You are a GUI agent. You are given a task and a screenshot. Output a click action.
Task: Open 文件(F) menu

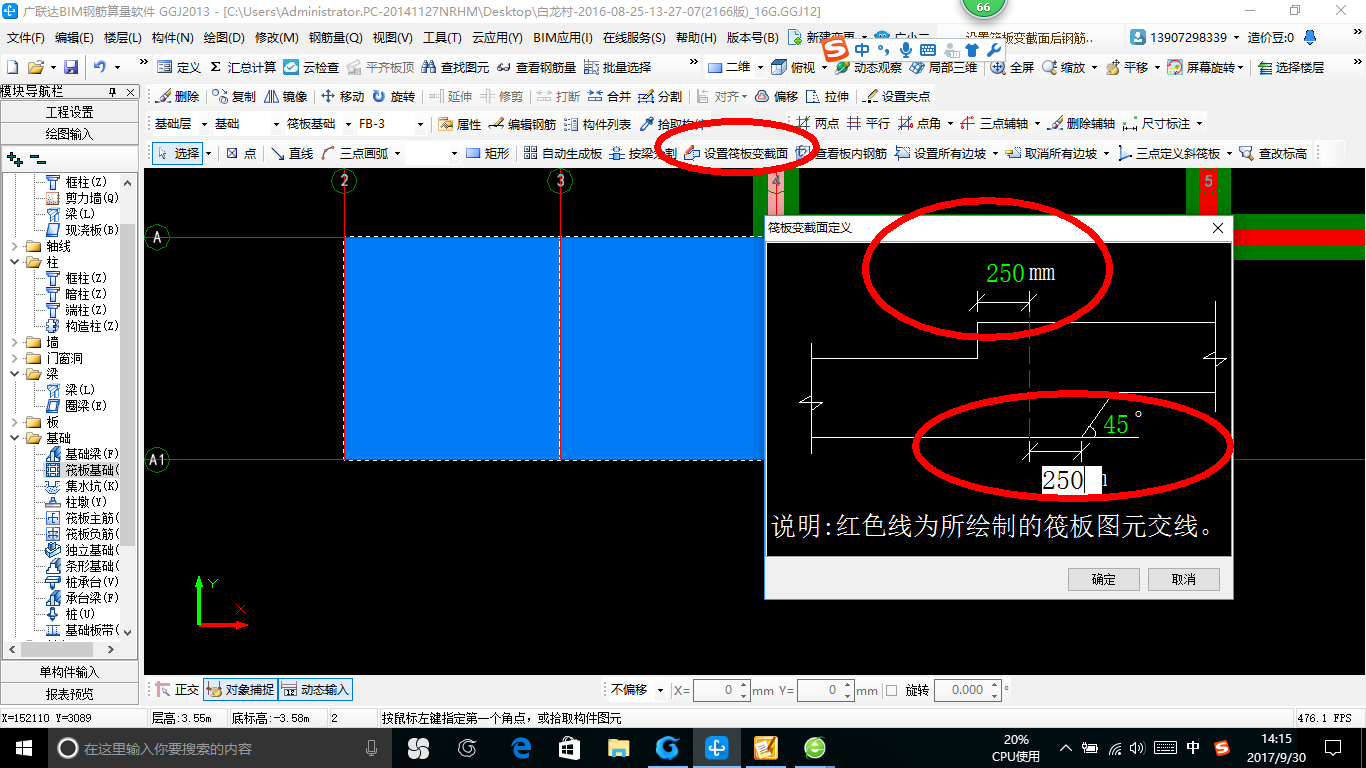tap(26, 38)
